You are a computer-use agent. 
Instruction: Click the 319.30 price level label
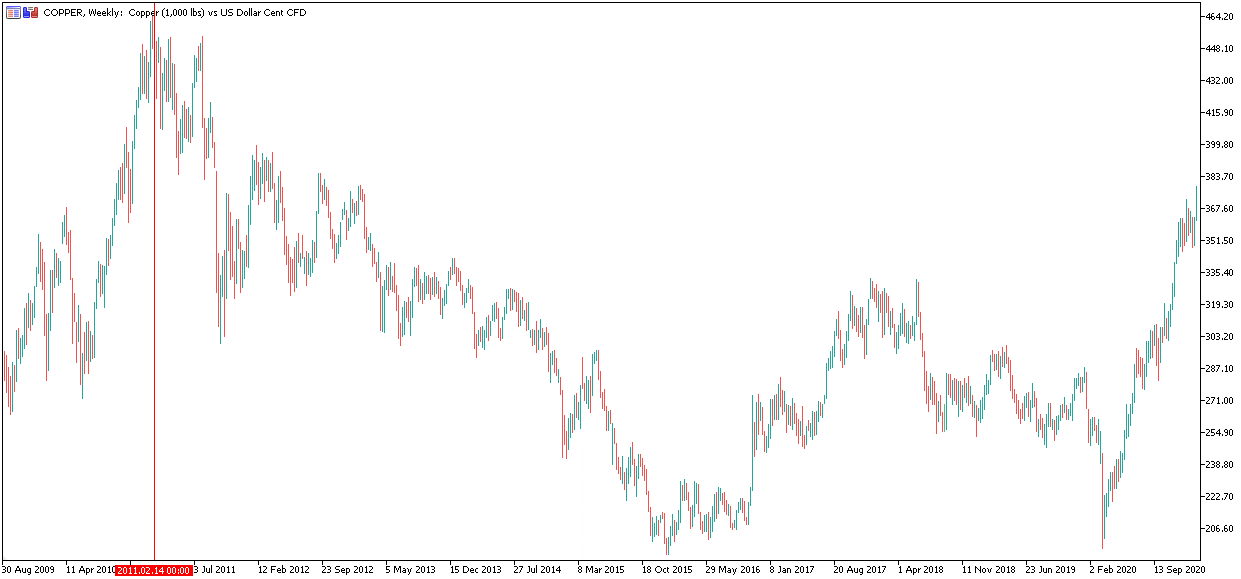click(1221, 305)
